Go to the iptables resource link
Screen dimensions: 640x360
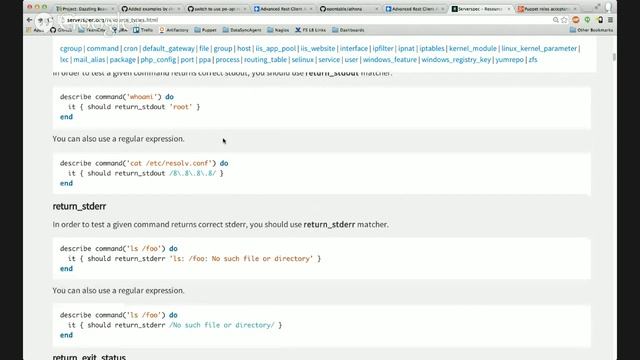(x=432, y=48)
